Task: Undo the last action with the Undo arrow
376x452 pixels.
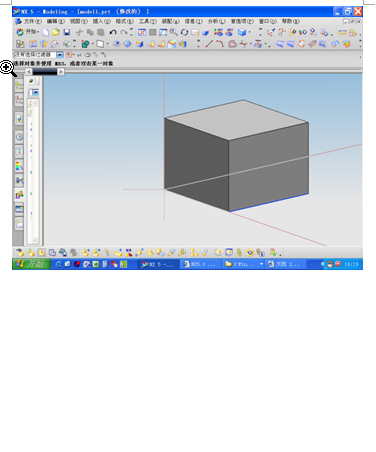Action: (113, 32)
